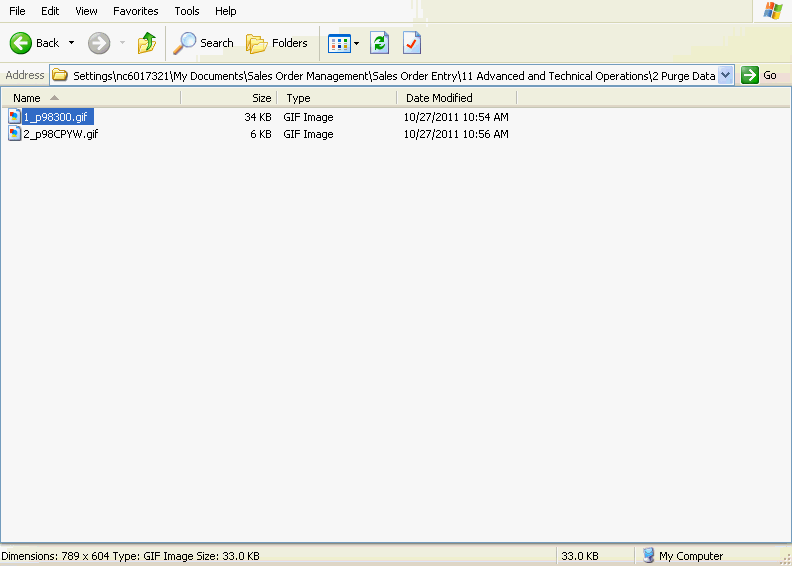792x566 pixels.
Task: Expand the Views dropdown arrow
Action: [357, 43]
